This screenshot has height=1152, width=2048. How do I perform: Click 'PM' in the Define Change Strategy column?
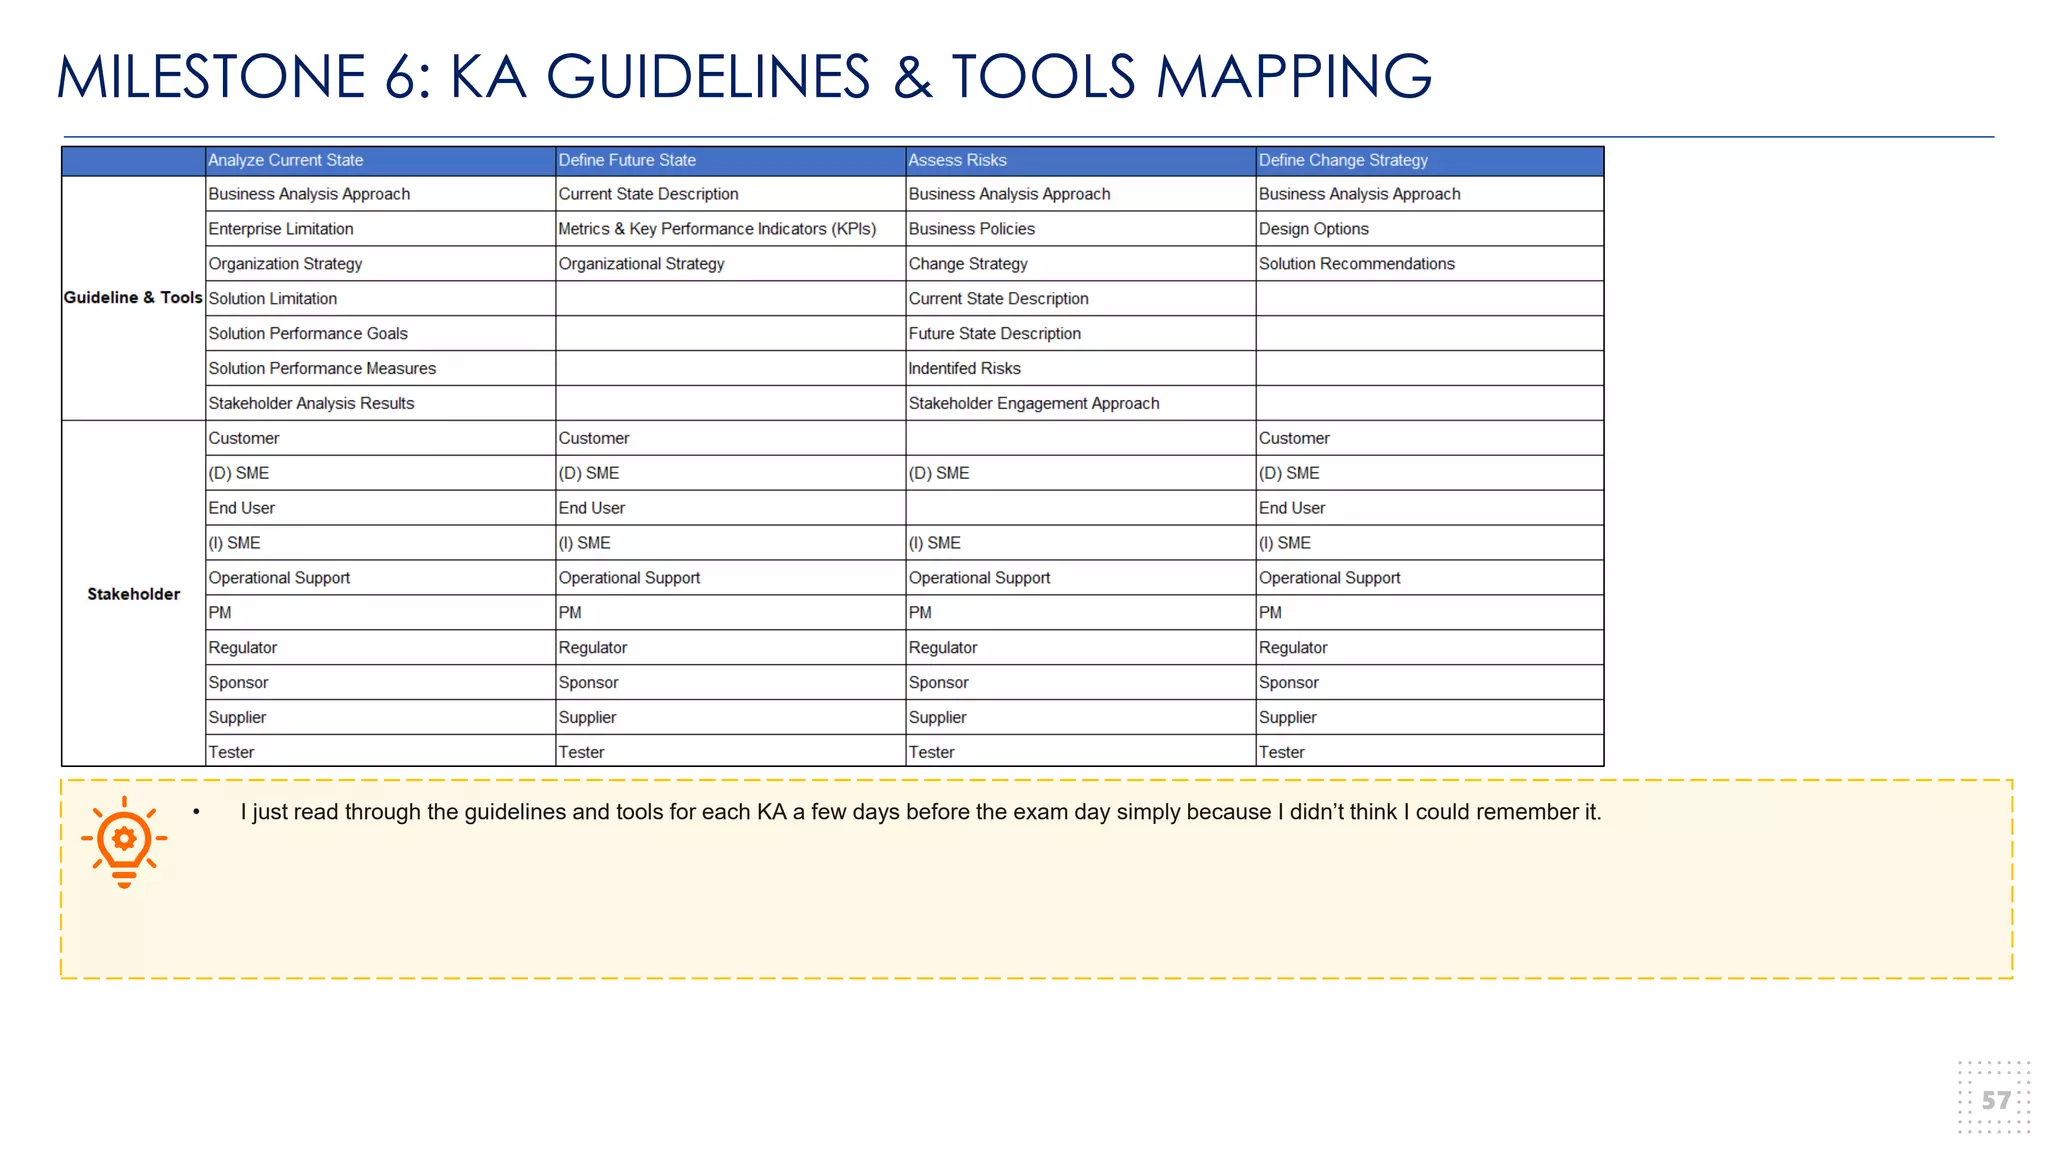point(1430,613)
